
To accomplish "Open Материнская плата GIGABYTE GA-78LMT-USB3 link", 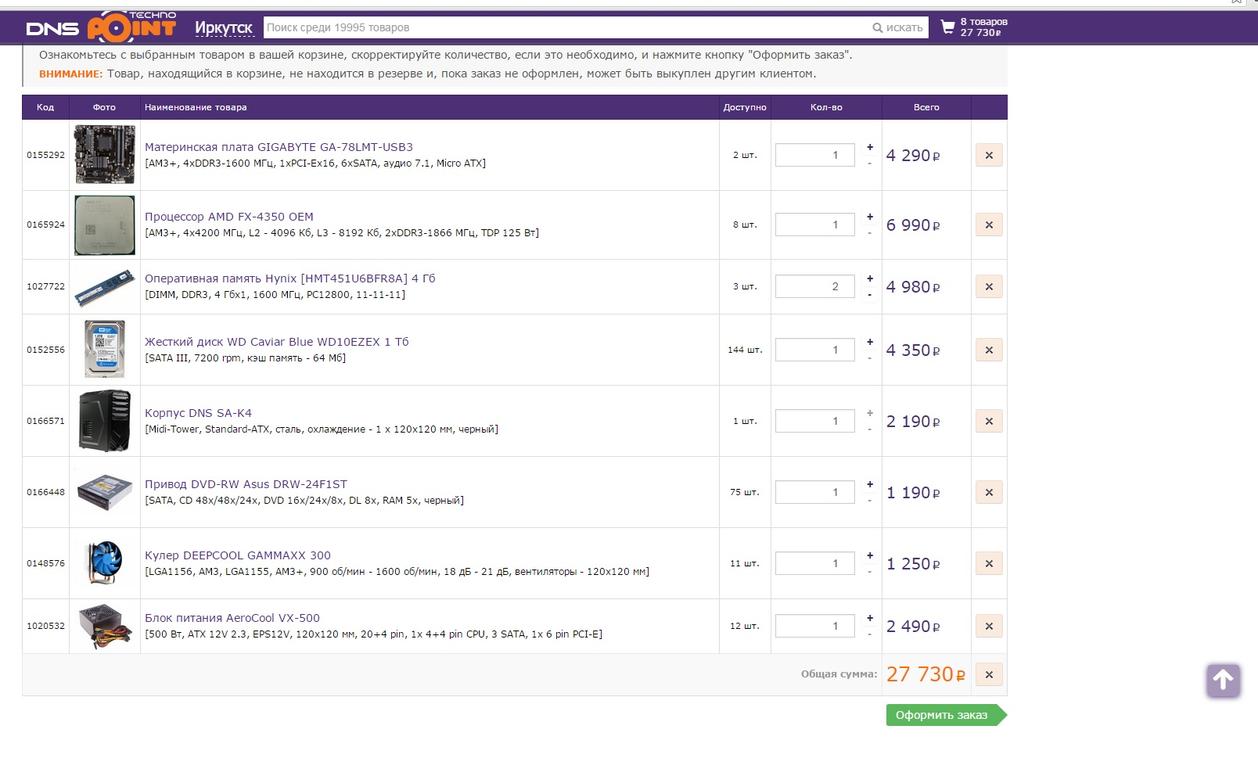I will click(x=279, y=147).
